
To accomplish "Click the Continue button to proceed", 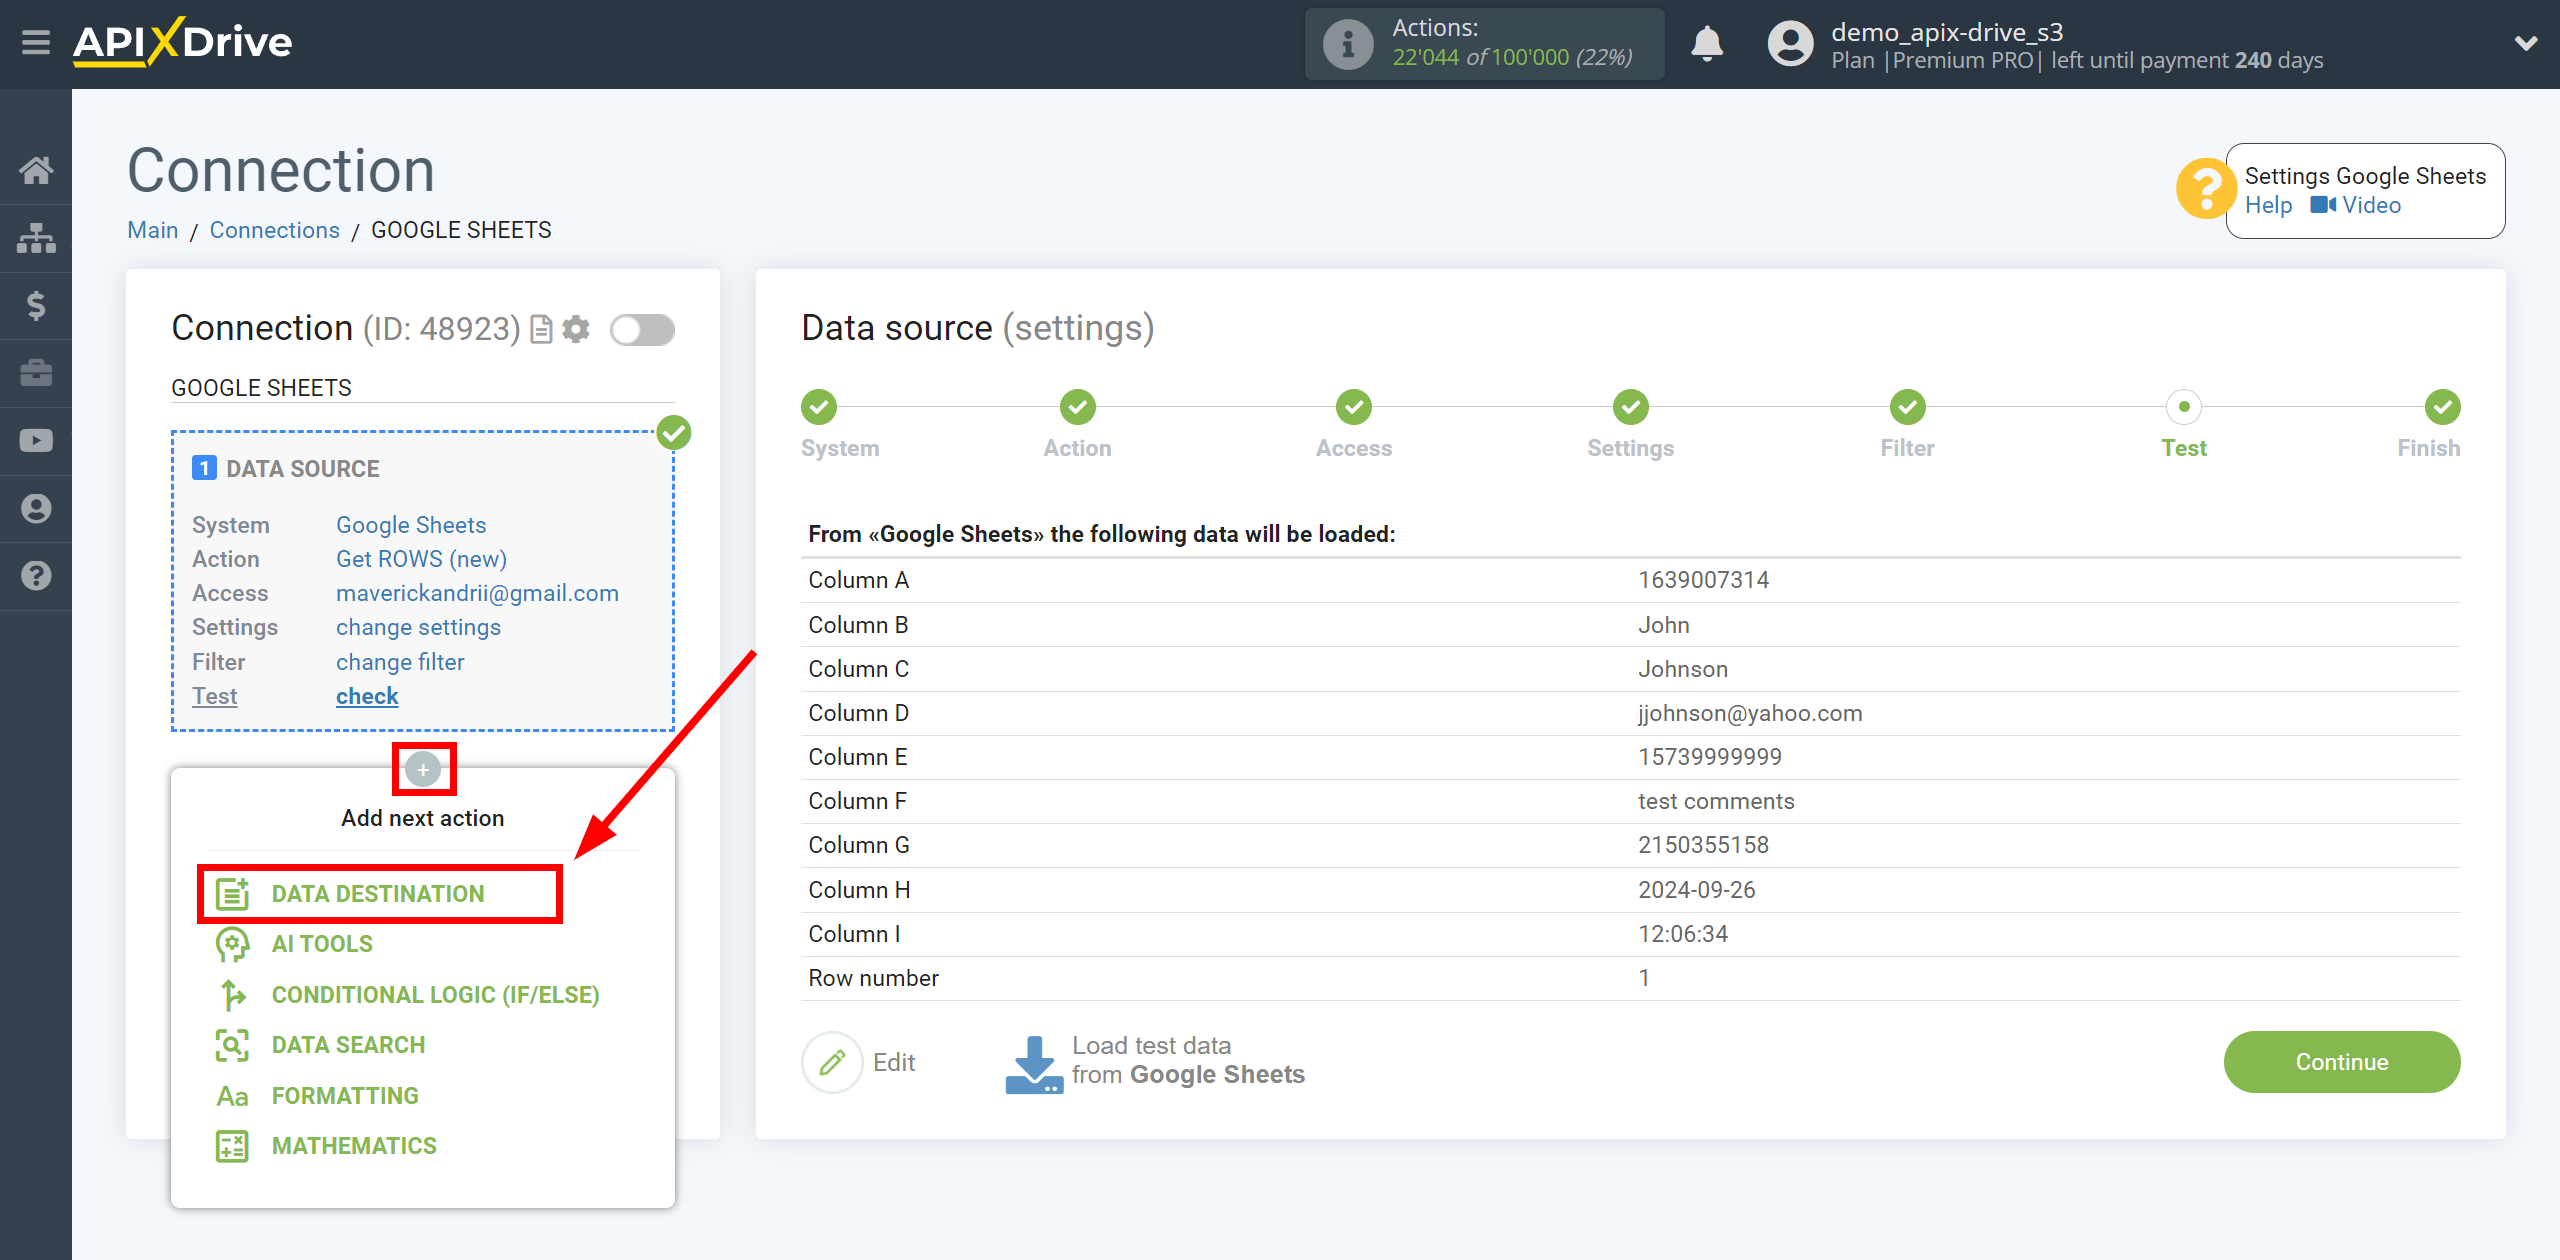I will click(x=2341, y=1063).
